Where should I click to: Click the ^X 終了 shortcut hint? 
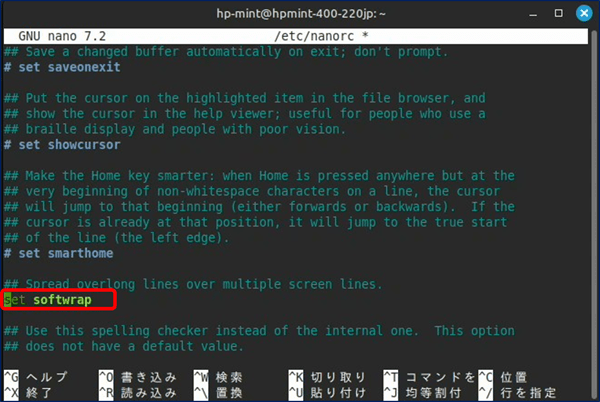[x=28, y=393]
